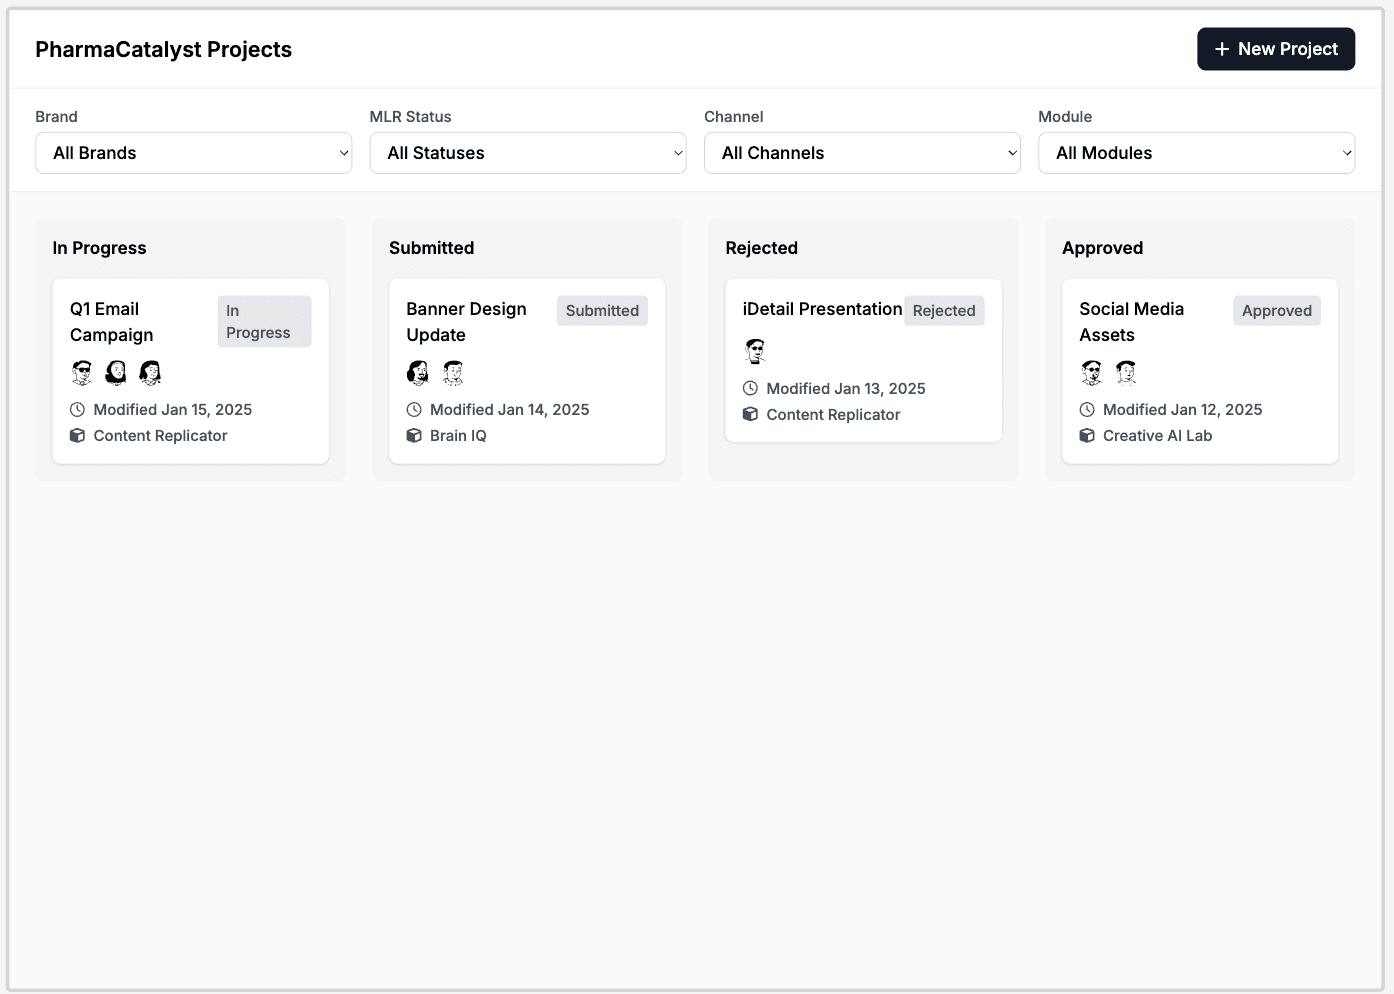
Task: Open the Social Media Assets project title
Action: 1131,322
